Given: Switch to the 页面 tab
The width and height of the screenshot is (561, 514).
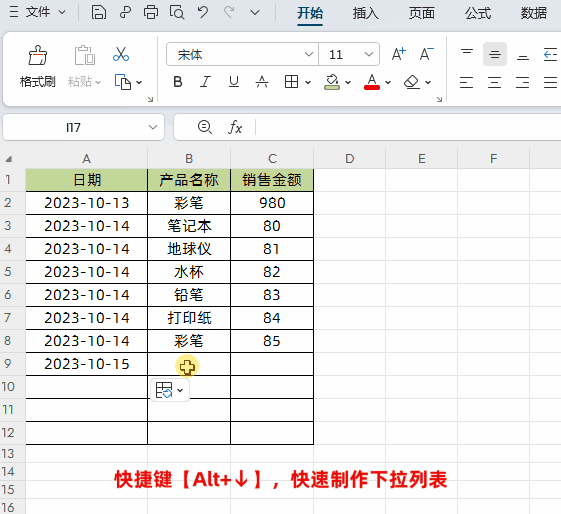Looking at the screenshot, I should pyautogui.click(x=421, y=13).
